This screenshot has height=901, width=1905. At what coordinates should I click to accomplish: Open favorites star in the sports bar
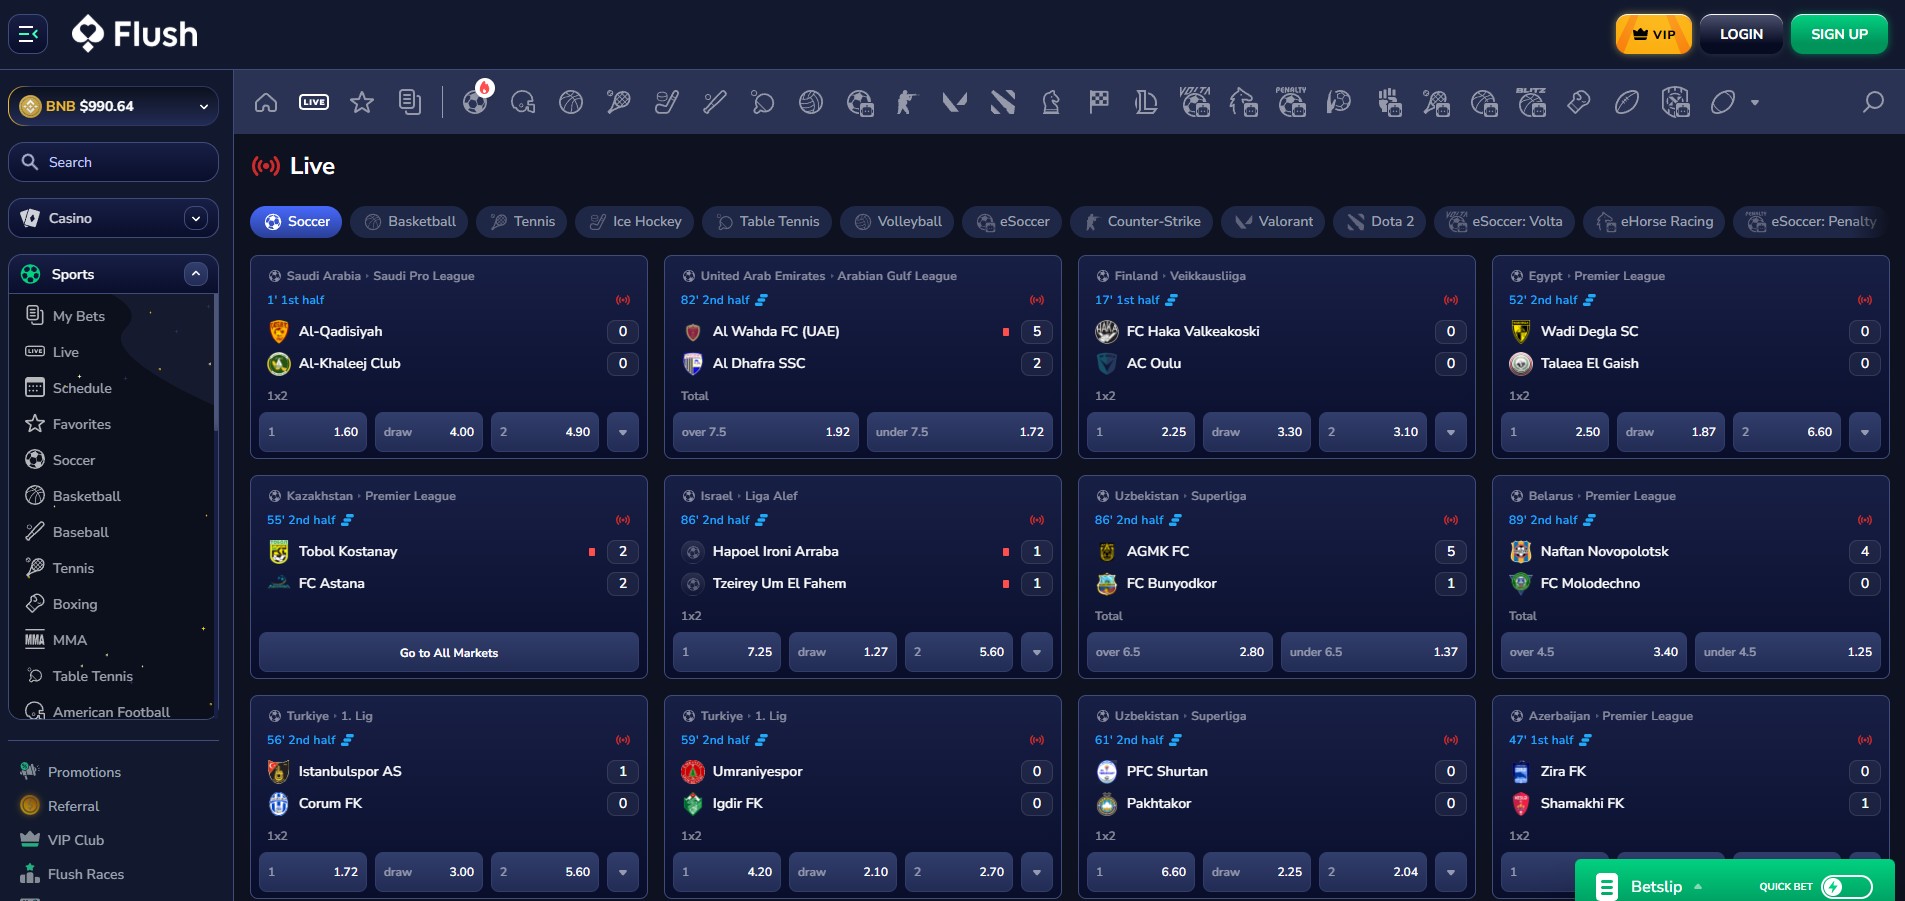click(362, 102)
